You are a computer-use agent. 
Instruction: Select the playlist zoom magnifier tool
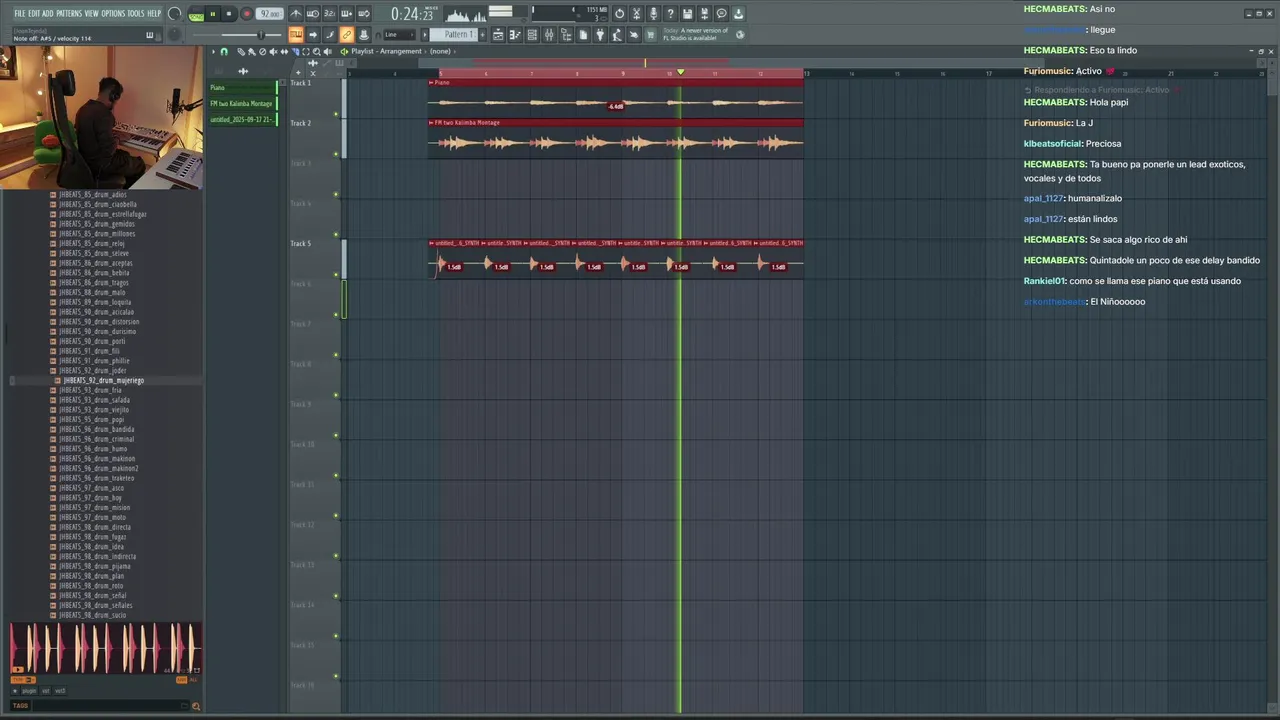[x=316, y=51]
